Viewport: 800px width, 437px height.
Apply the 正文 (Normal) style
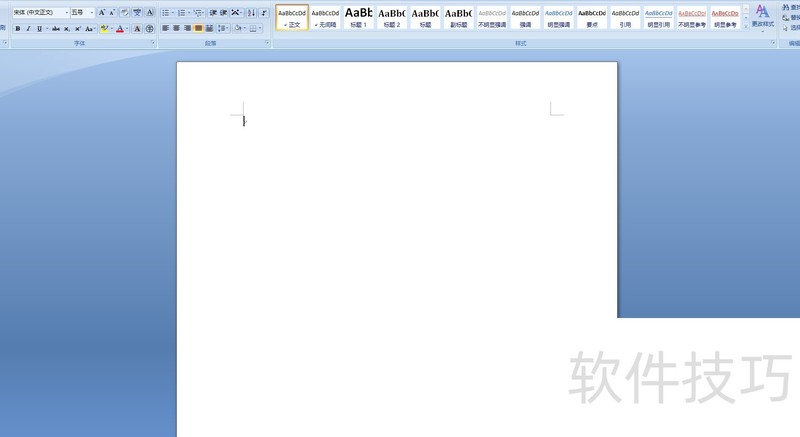pyautogui.click(x=292, y=17)
